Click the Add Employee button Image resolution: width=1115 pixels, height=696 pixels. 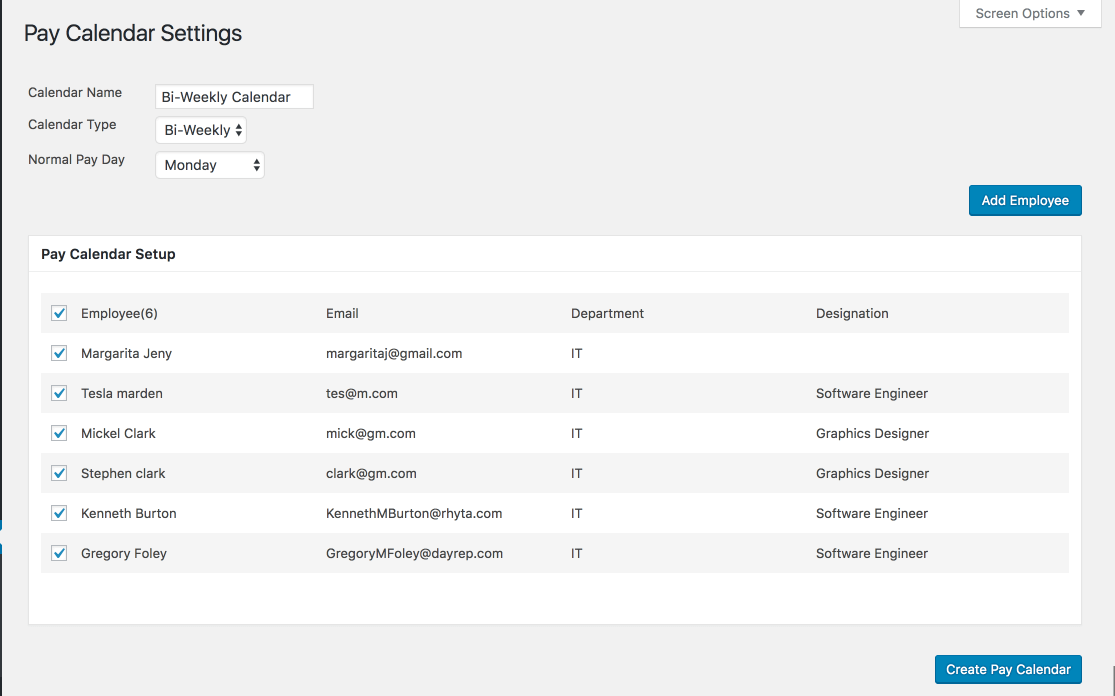pos(1025,200)
